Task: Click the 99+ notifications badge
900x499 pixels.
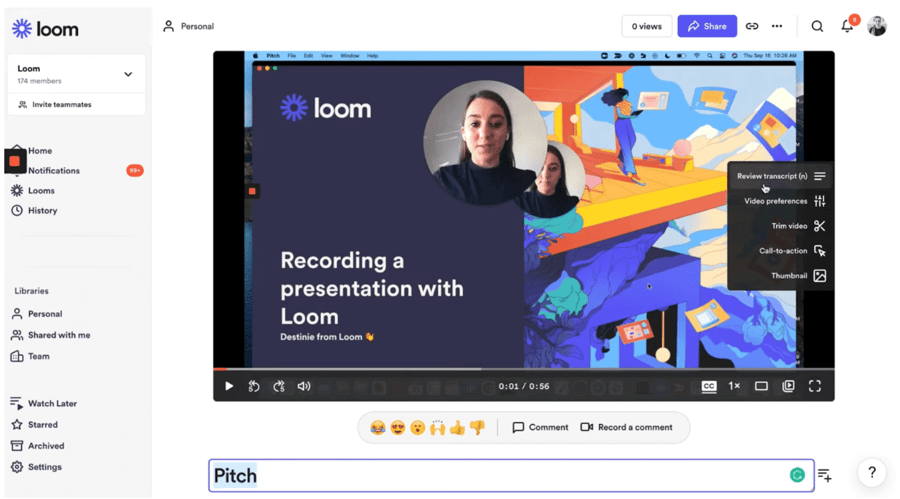Action: coord(135,171)
